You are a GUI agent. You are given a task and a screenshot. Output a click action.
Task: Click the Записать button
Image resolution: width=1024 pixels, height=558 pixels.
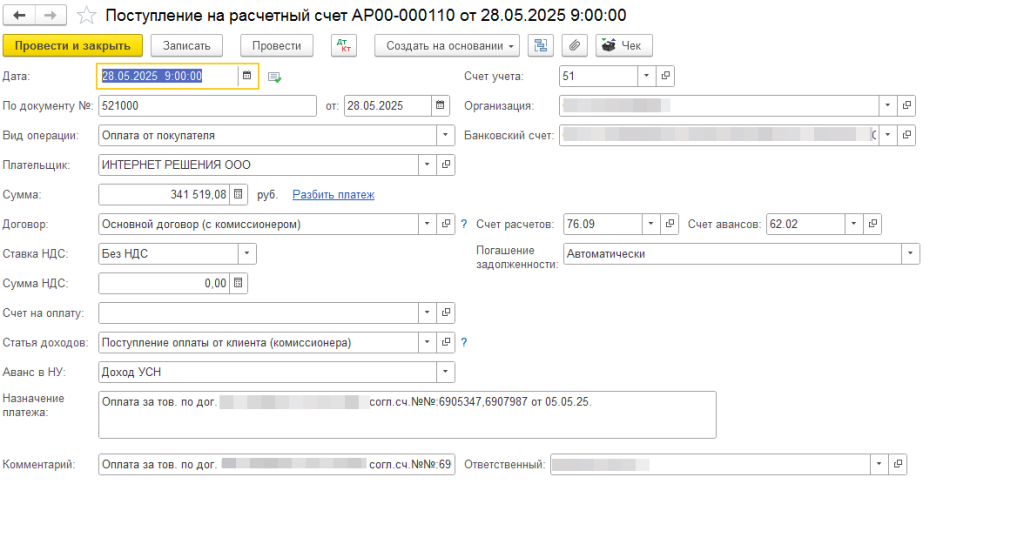(x=187, y=45)
